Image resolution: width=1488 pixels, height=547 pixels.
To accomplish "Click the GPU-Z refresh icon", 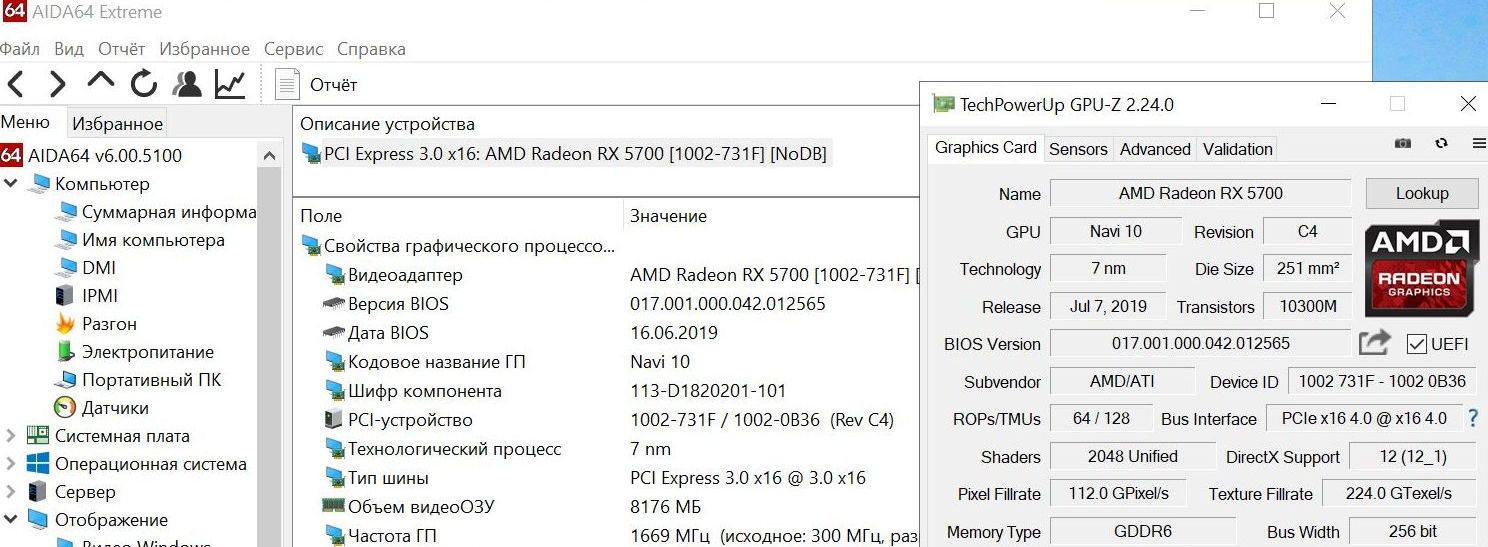I will tap(1441, 144).
